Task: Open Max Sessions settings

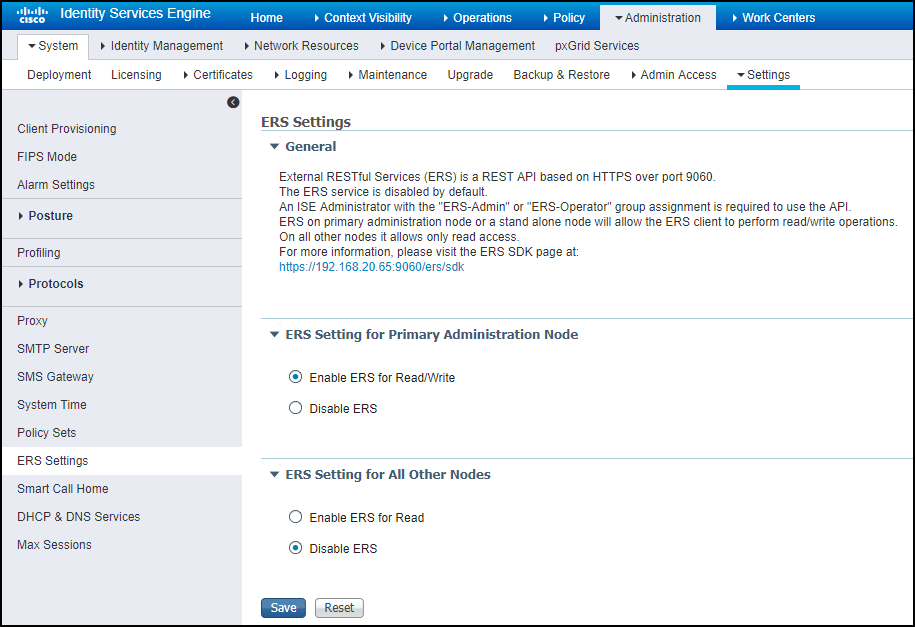Action: pyautogui.click(x=54, y=545)
